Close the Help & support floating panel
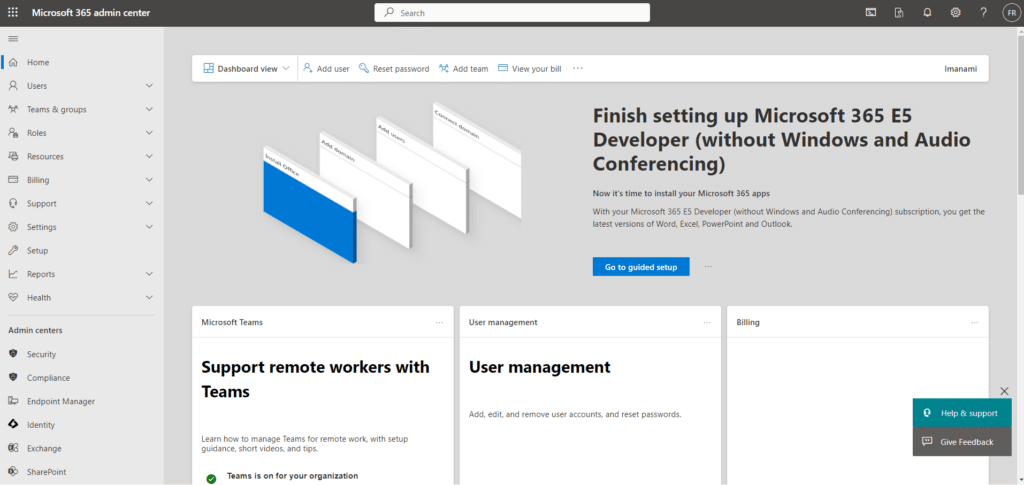The image size is (1024, 485). pos(1004,391)
